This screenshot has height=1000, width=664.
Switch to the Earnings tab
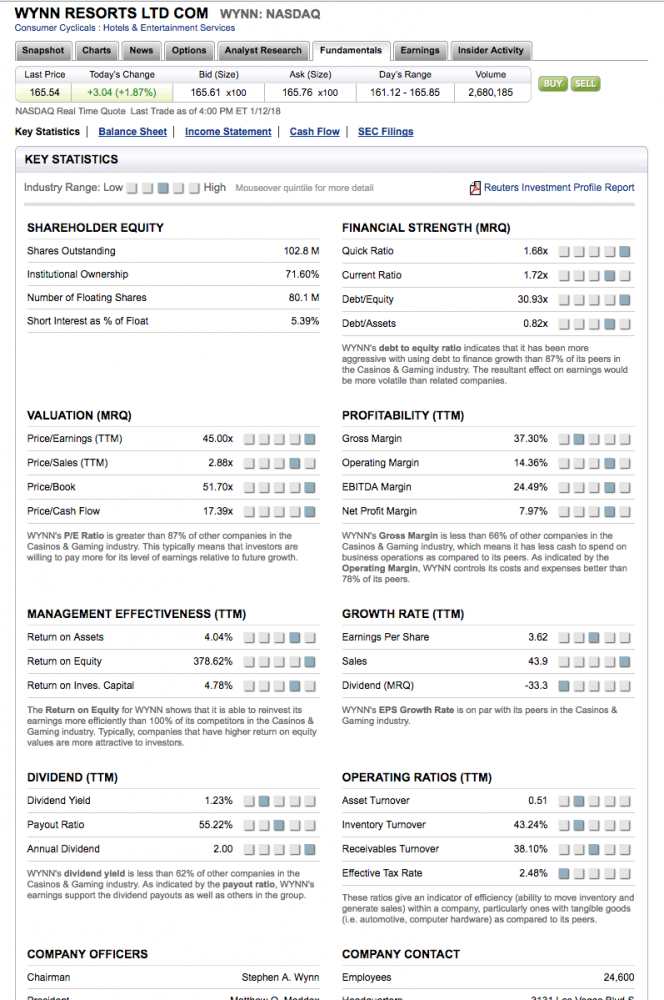pos(420,50)
